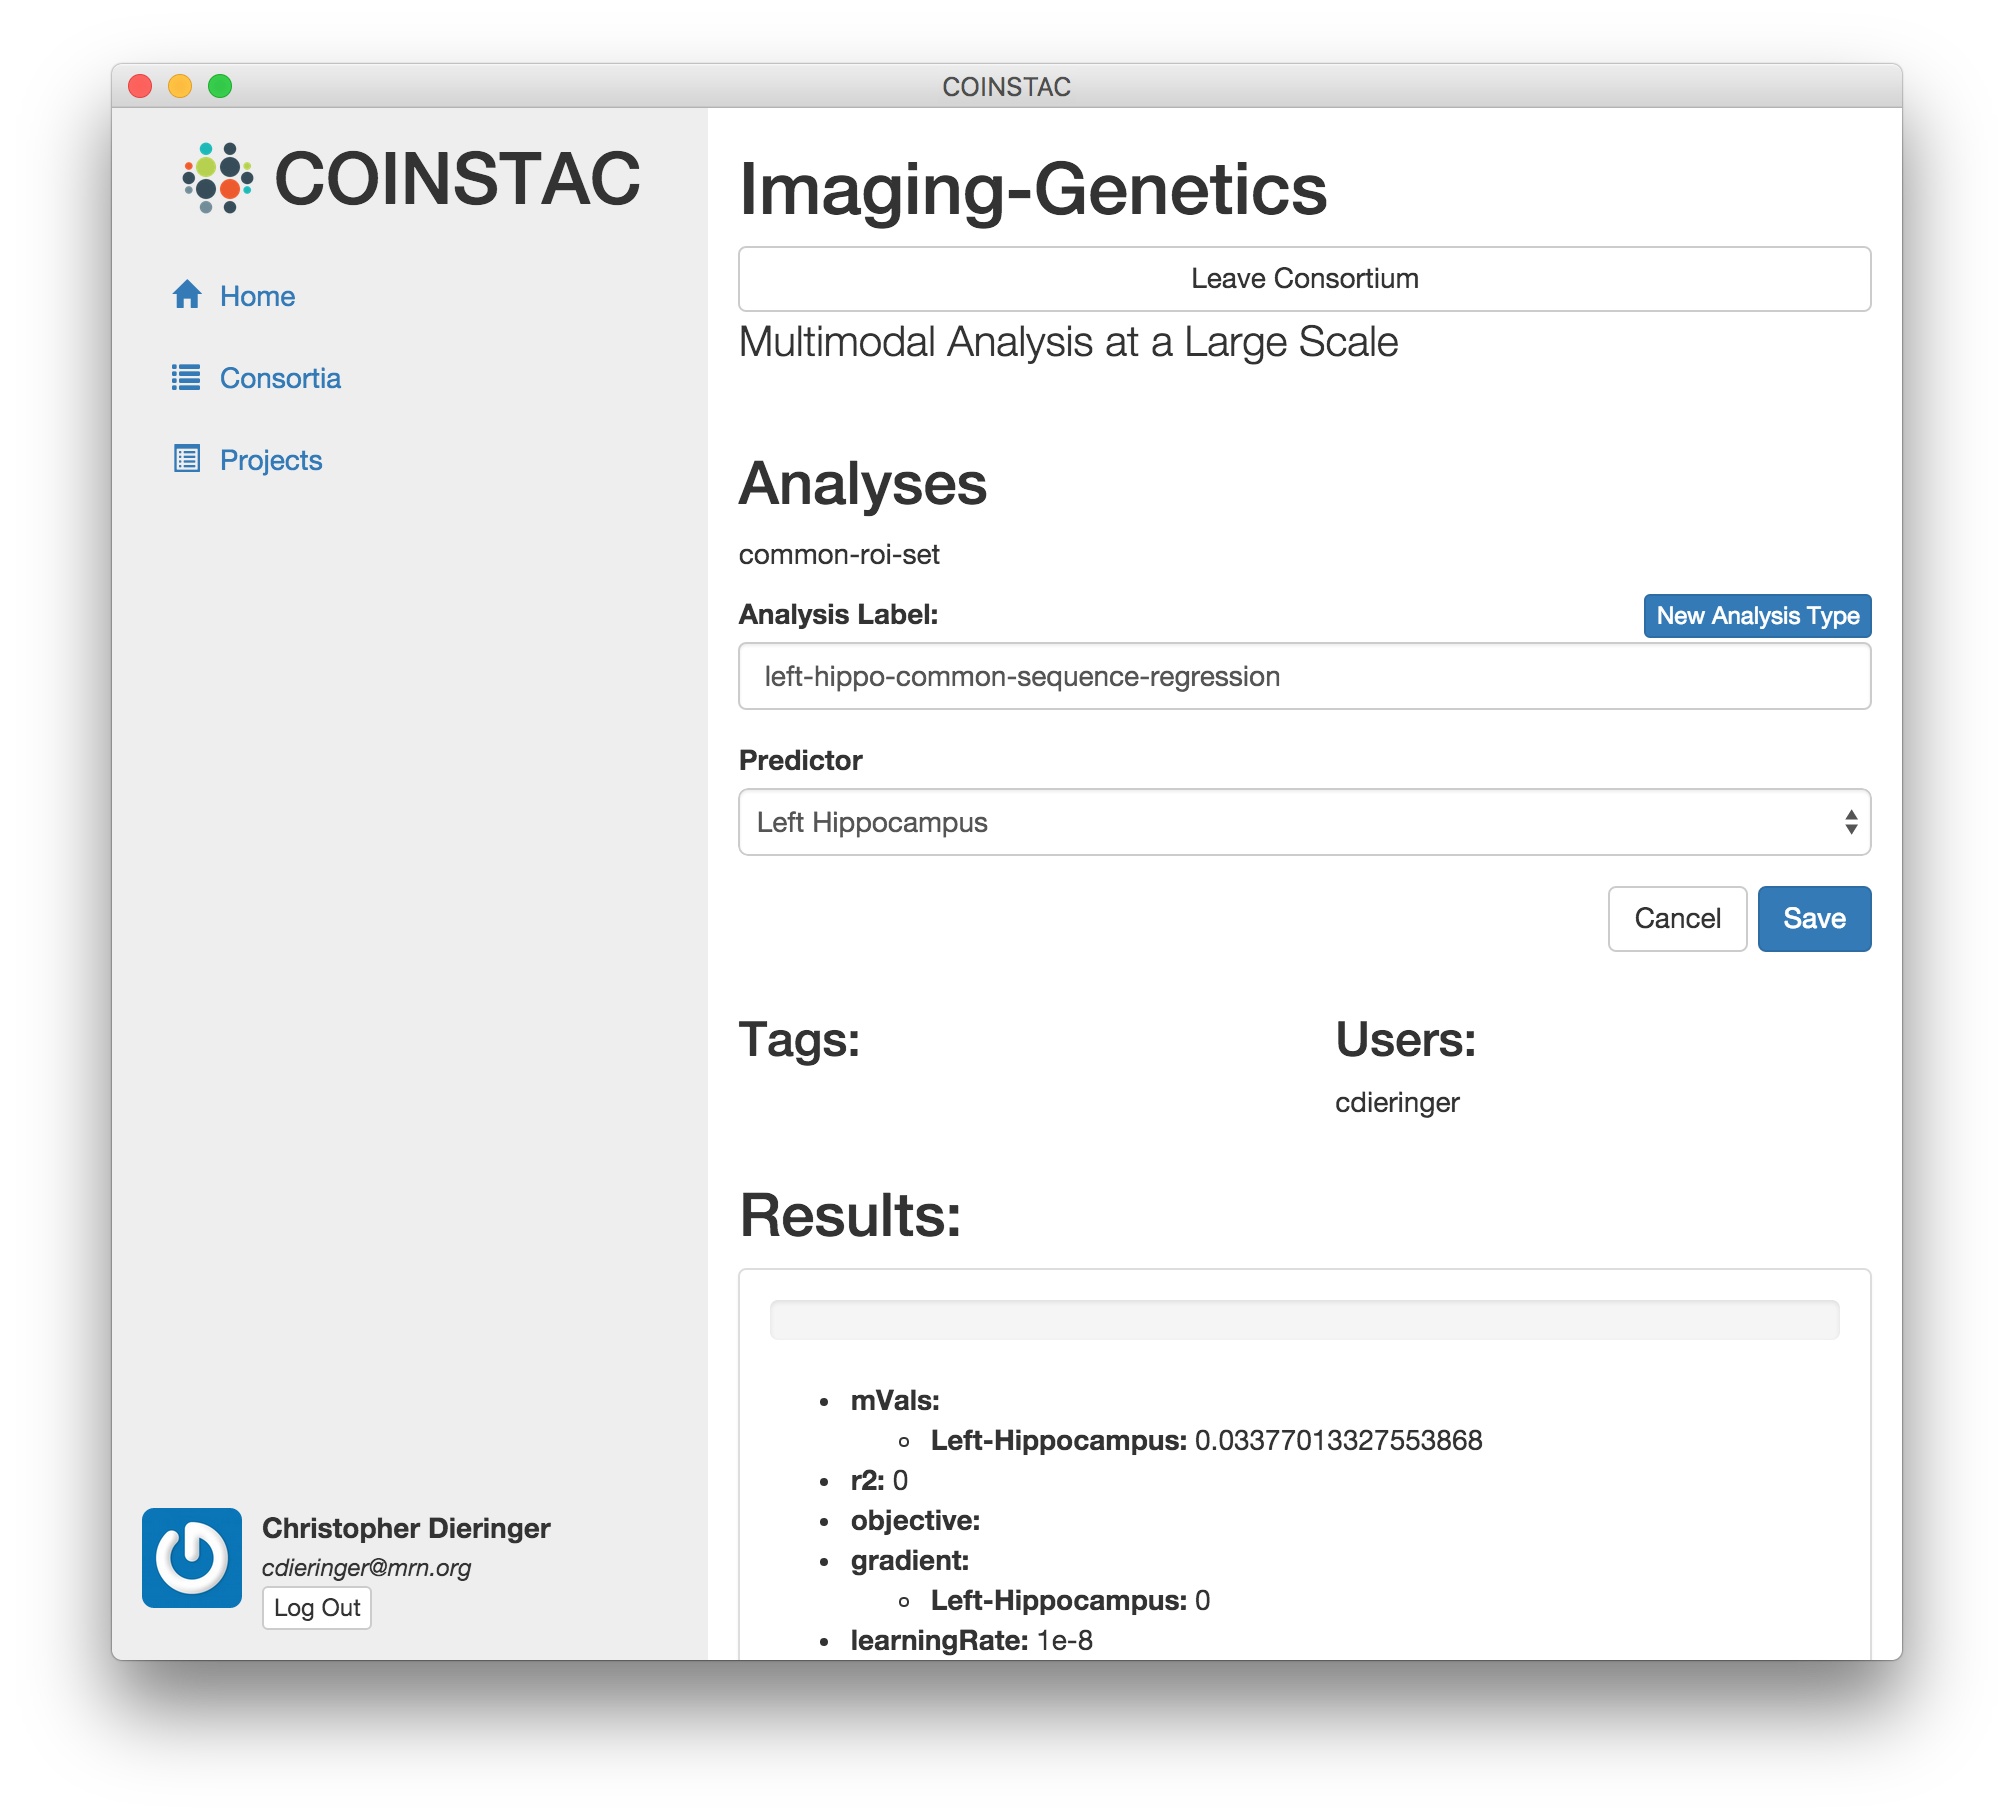Click the Projects document icon
Screen dimensions: 2014x1820
click(187, 459)
